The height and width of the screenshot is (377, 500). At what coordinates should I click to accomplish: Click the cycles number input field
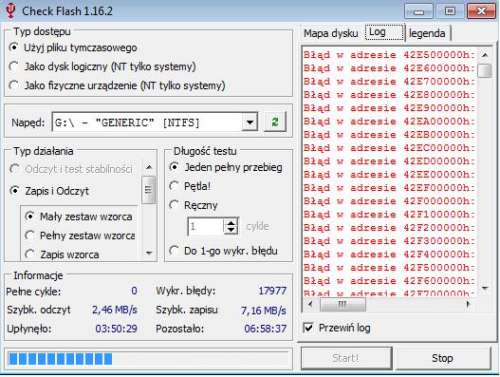[206, 226]
